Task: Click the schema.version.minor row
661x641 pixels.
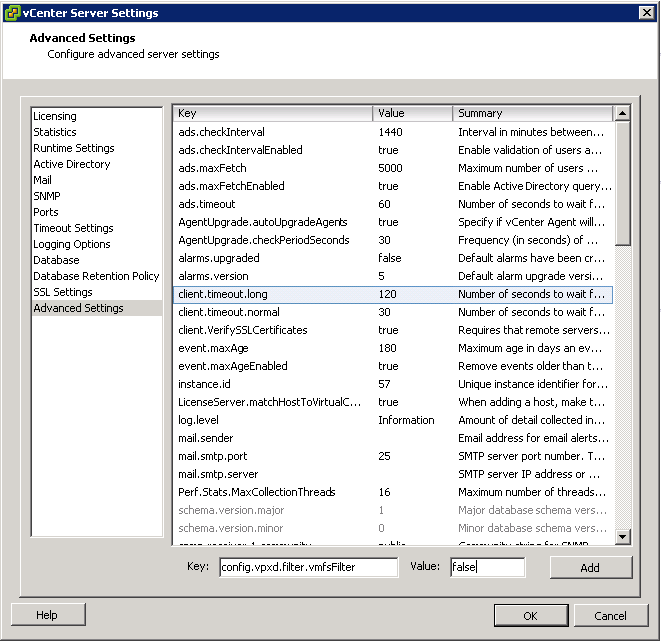Action: (x=393, y=529)
